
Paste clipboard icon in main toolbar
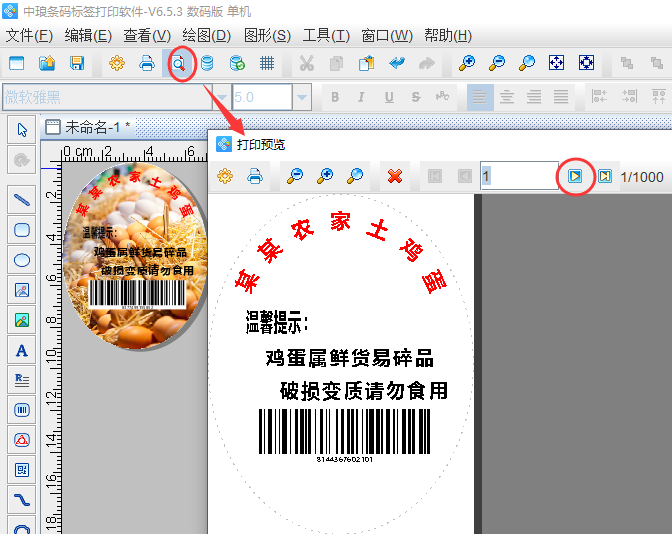click(366, 63)
